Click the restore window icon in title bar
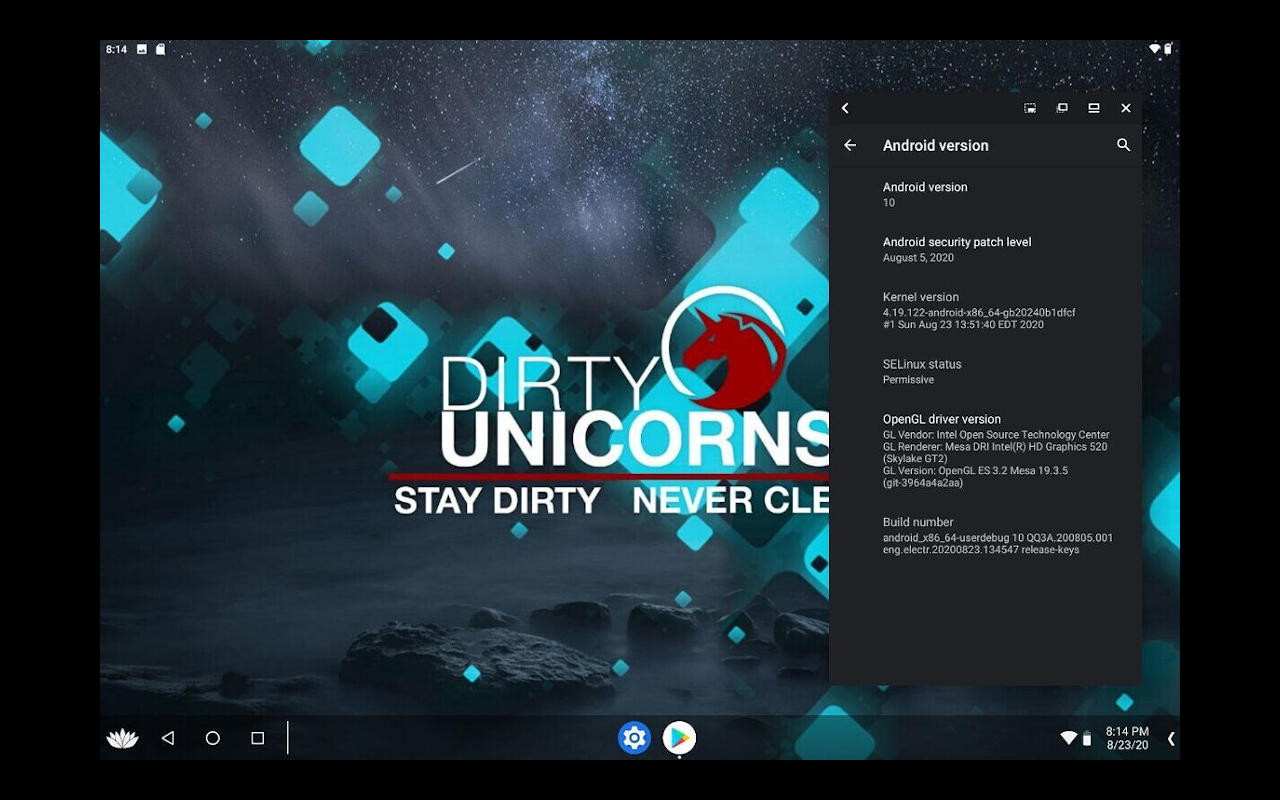The width and height of the screenshot is (1280, 800). point(1062,108)
